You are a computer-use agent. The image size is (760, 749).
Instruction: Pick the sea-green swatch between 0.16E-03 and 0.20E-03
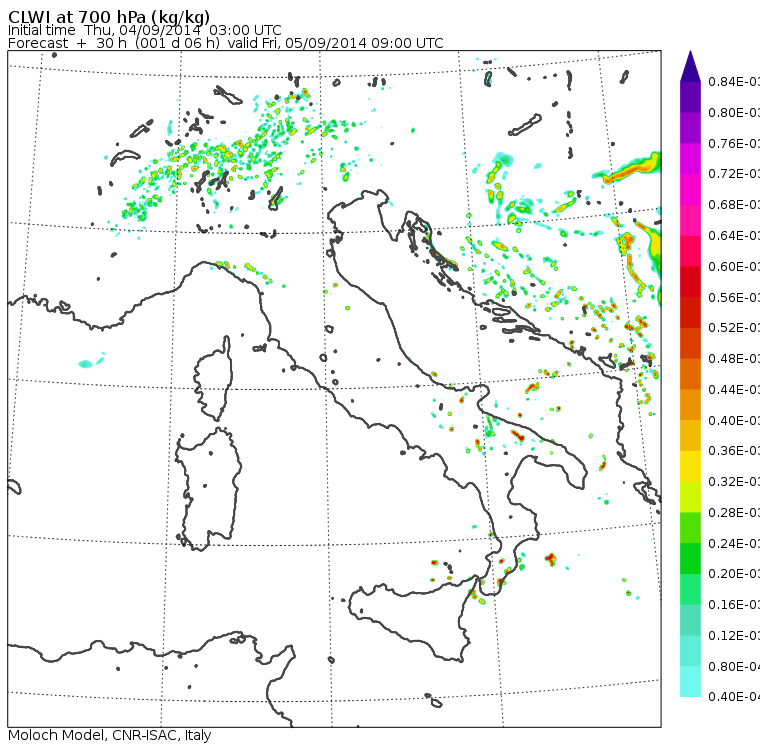click(x=690, y=589)
